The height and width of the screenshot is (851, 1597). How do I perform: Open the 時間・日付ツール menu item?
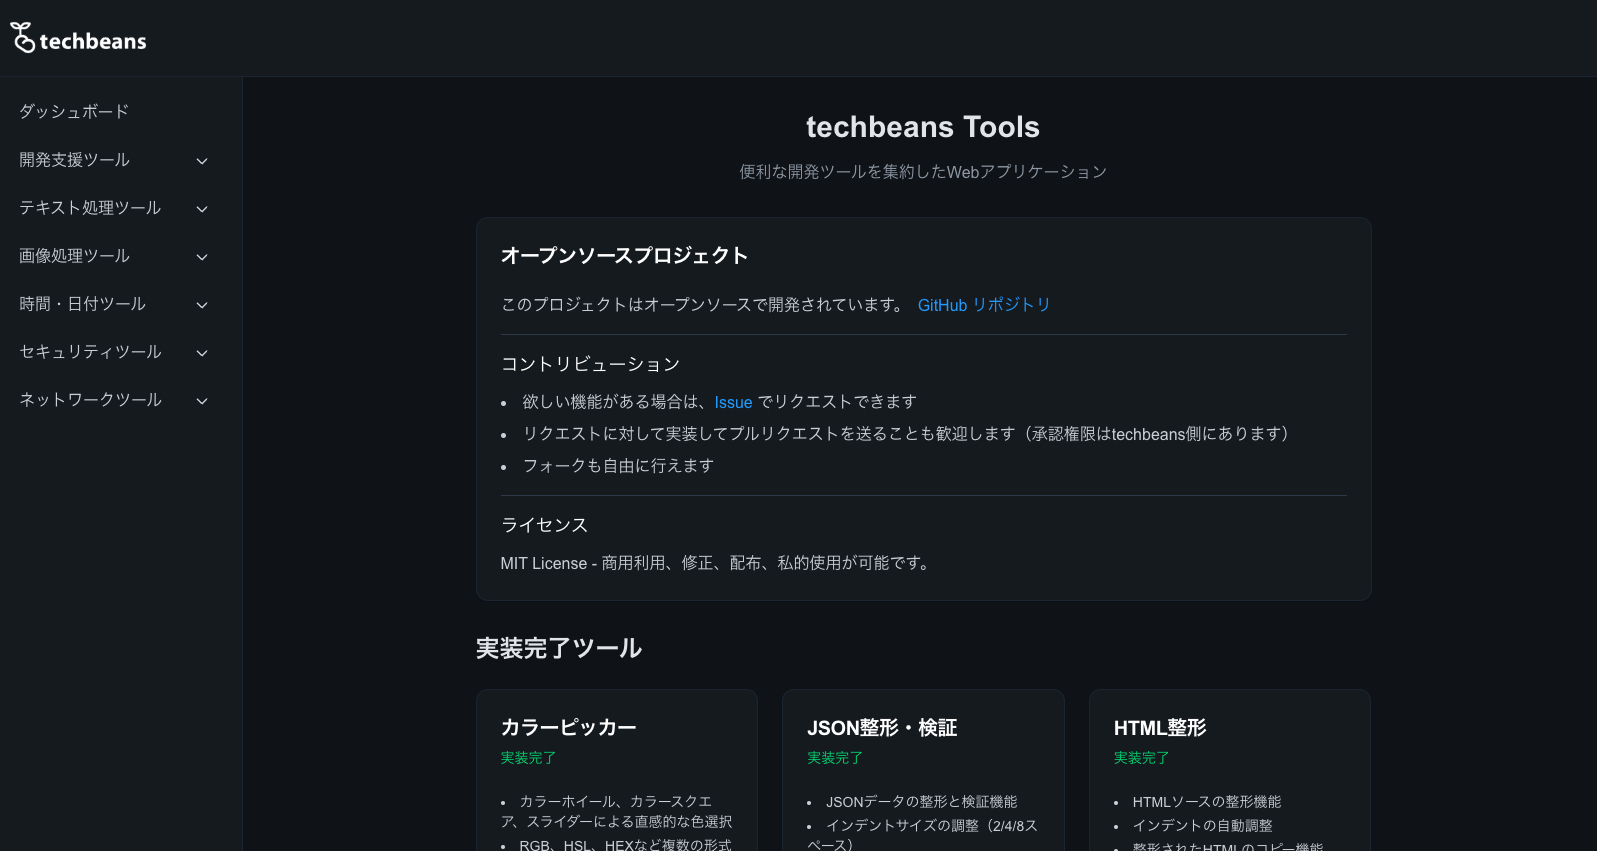click(x=82, y=304)
